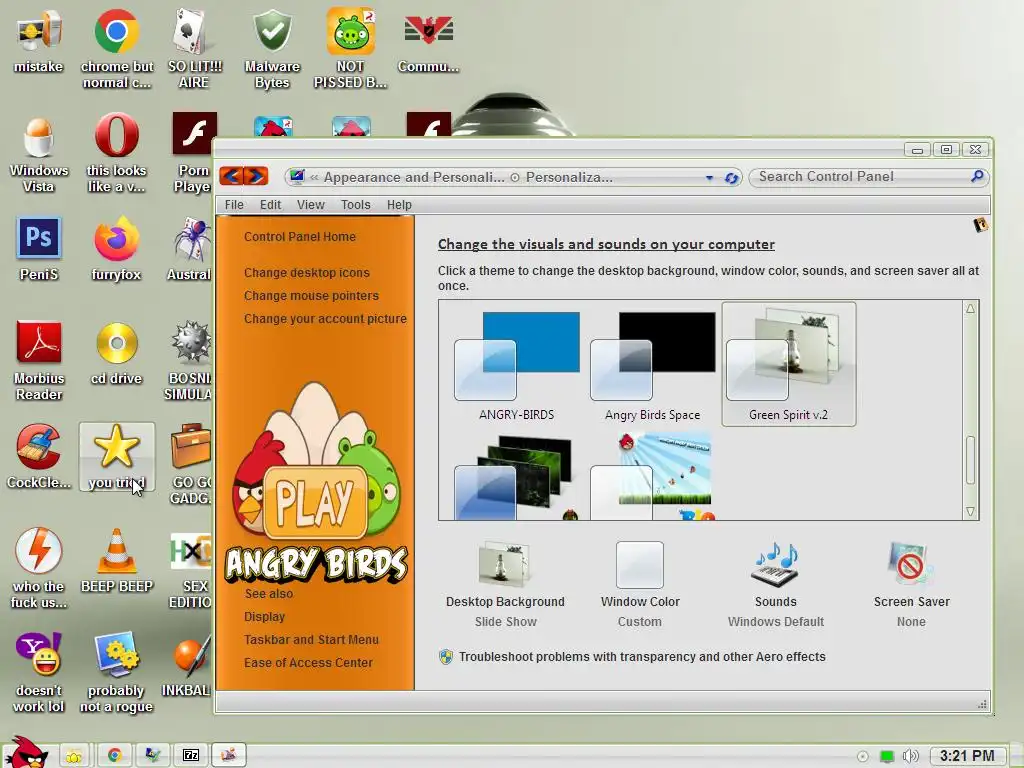Go back with the orange back arrow
Screen dimensions: 1024x768
(231, 176)
